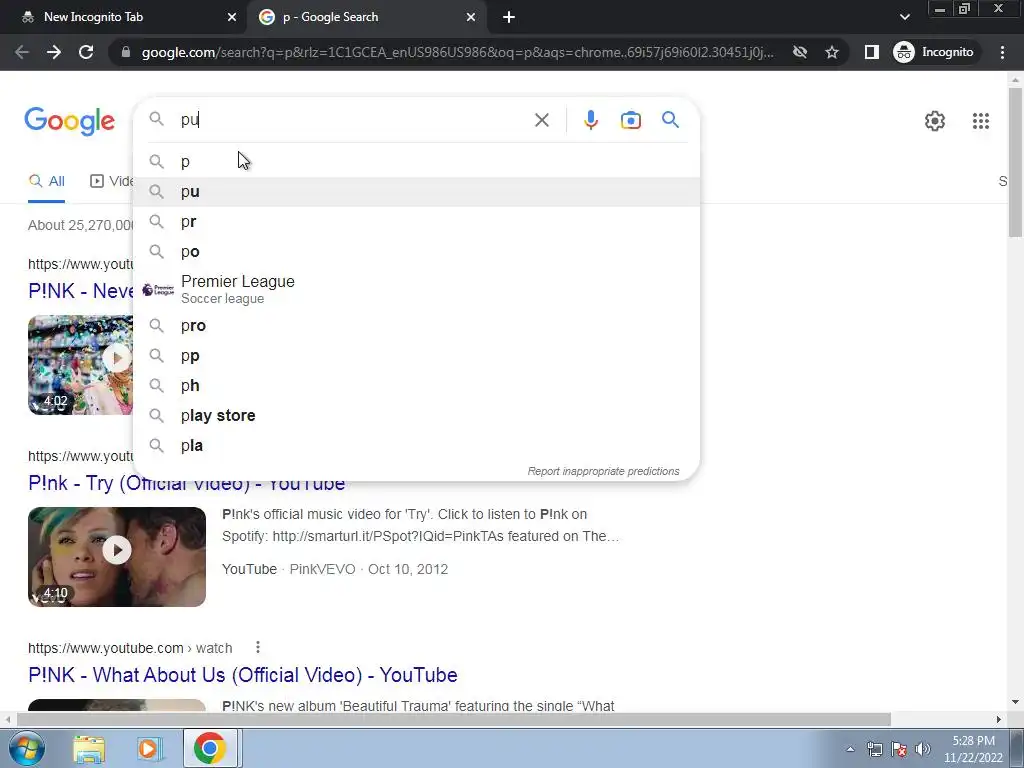Close the p - Google Search tab
Image resolution: width=1024 pixels, height=768 pixels.
point(471,18)
